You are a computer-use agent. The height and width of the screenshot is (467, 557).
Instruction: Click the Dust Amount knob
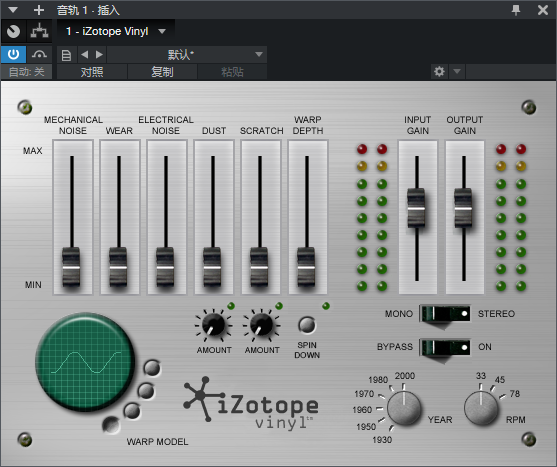click(213, 325)
